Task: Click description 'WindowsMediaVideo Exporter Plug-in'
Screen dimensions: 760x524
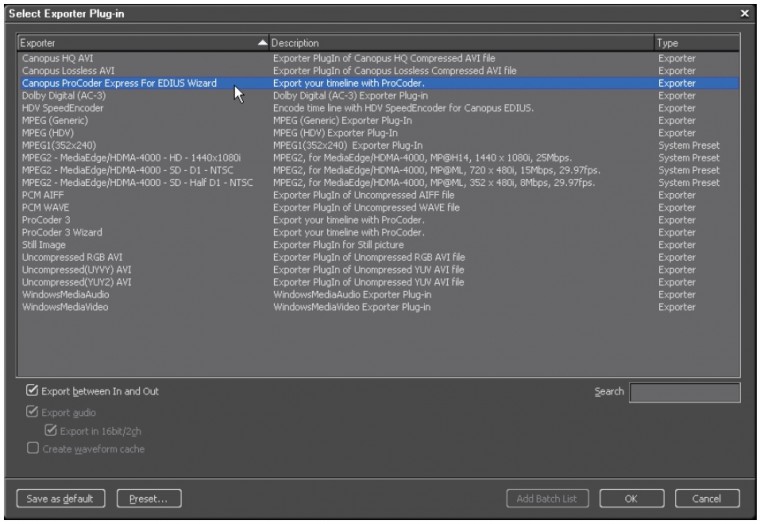Action: pyautogui.click(x=352, y=307)
